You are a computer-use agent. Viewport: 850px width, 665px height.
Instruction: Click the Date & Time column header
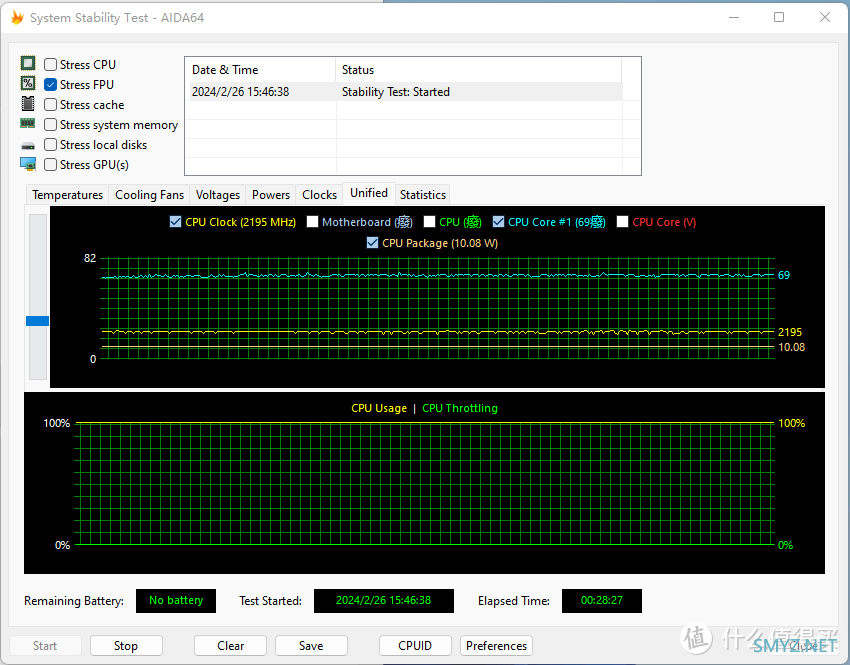coord(260,70)
